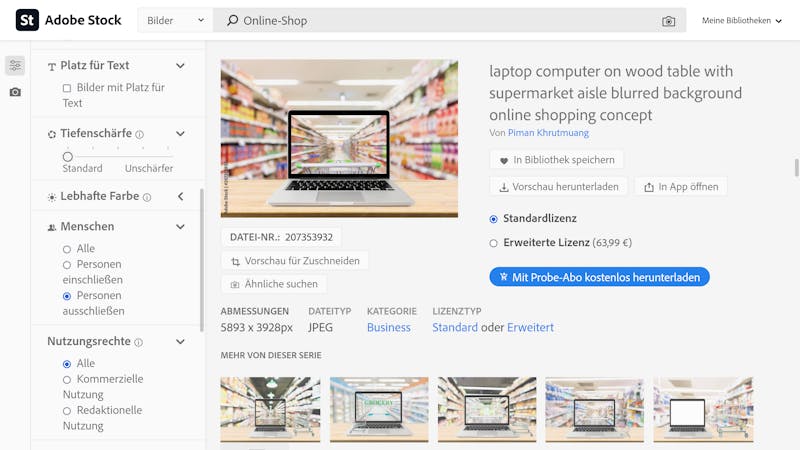Click camera icon on Ähnliche suchen
This screenshot has height=450, width=800.
click(235, 285)
